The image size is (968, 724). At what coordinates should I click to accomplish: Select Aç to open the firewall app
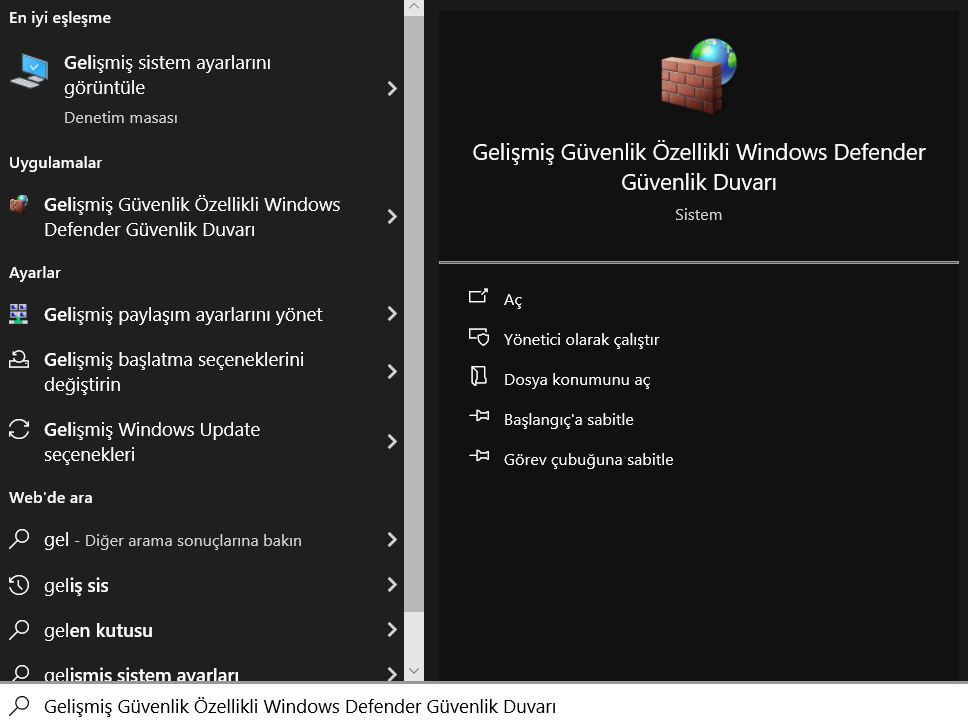click(512, 300)
